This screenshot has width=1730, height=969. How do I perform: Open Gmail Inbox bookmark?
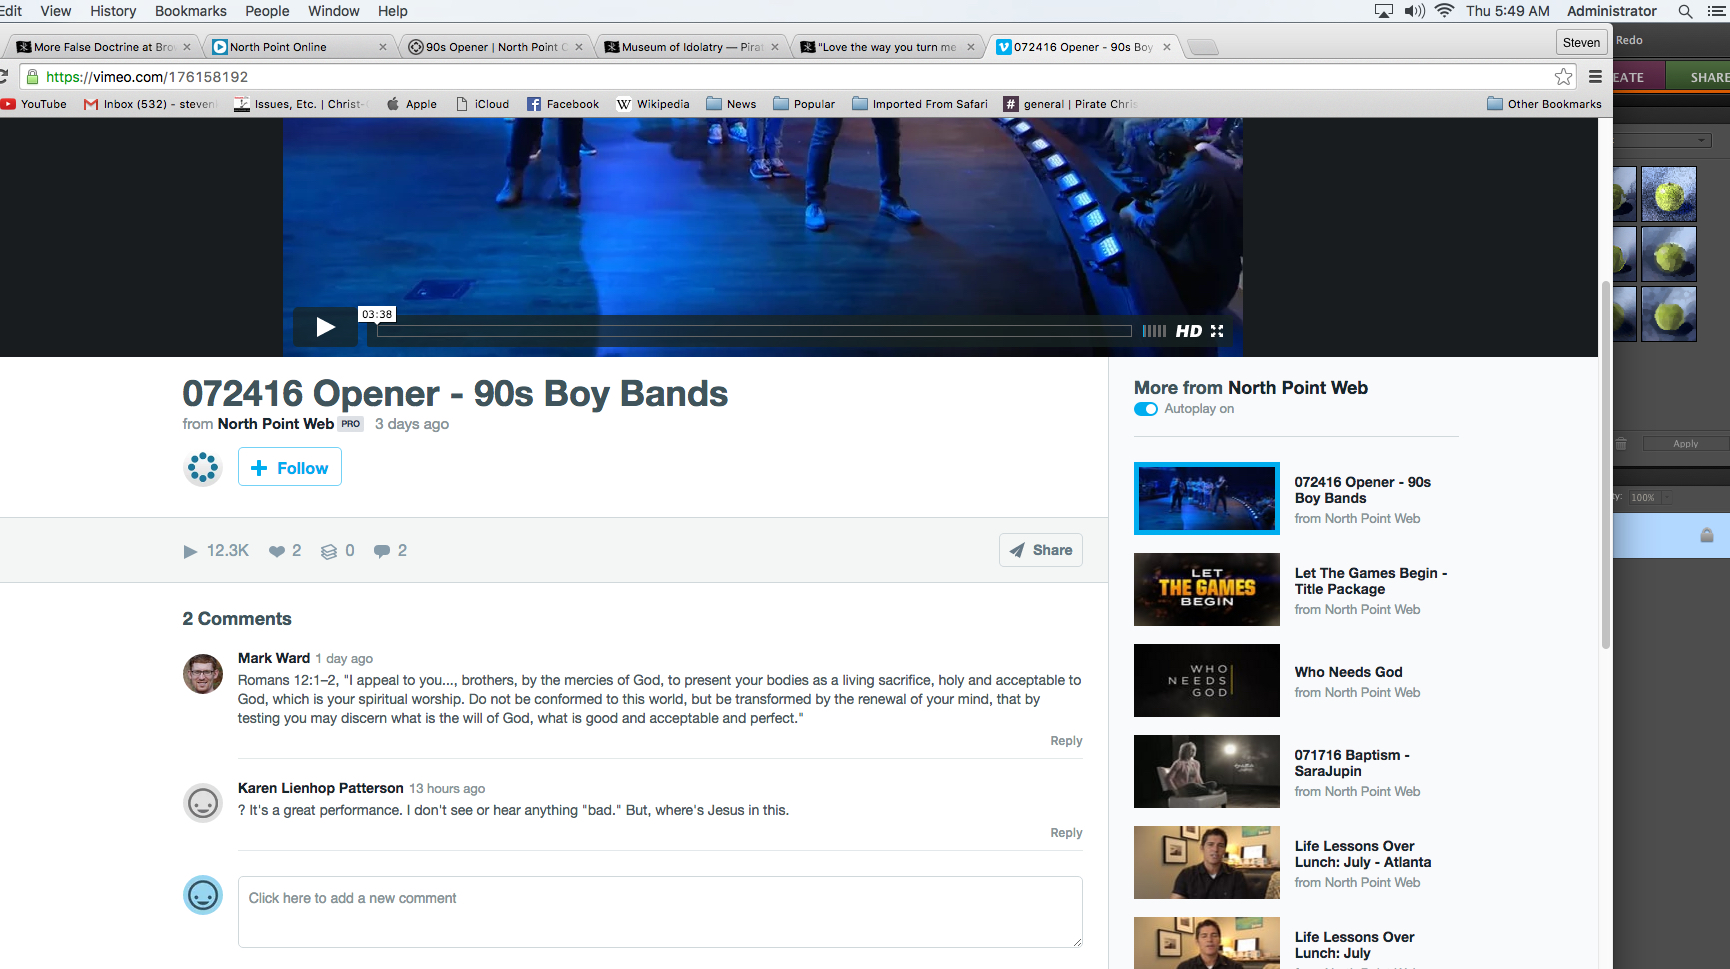[150, 104]
